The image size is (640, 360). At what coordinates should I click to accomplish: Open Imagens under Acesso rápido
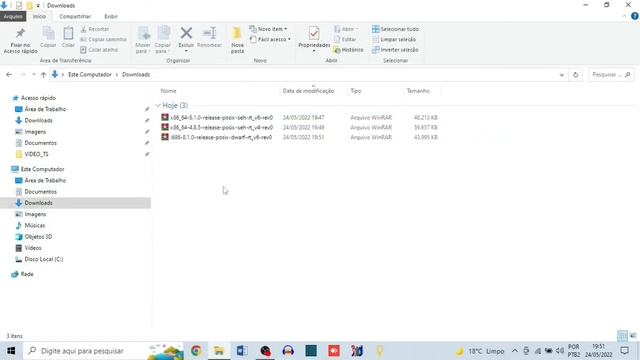35,132
